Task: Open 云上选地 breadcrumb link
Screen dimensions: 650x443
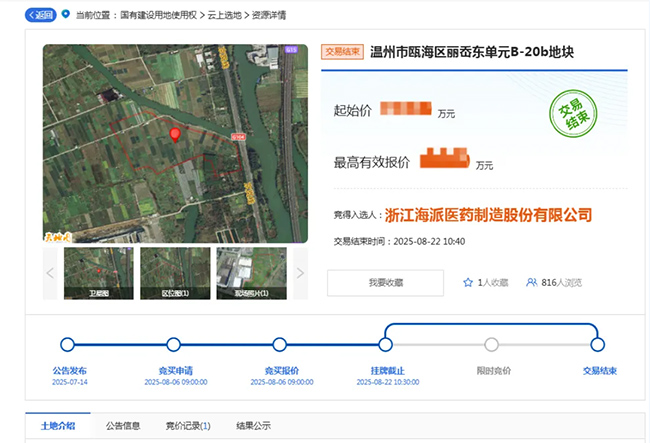Action: click(x=224, y=15)
